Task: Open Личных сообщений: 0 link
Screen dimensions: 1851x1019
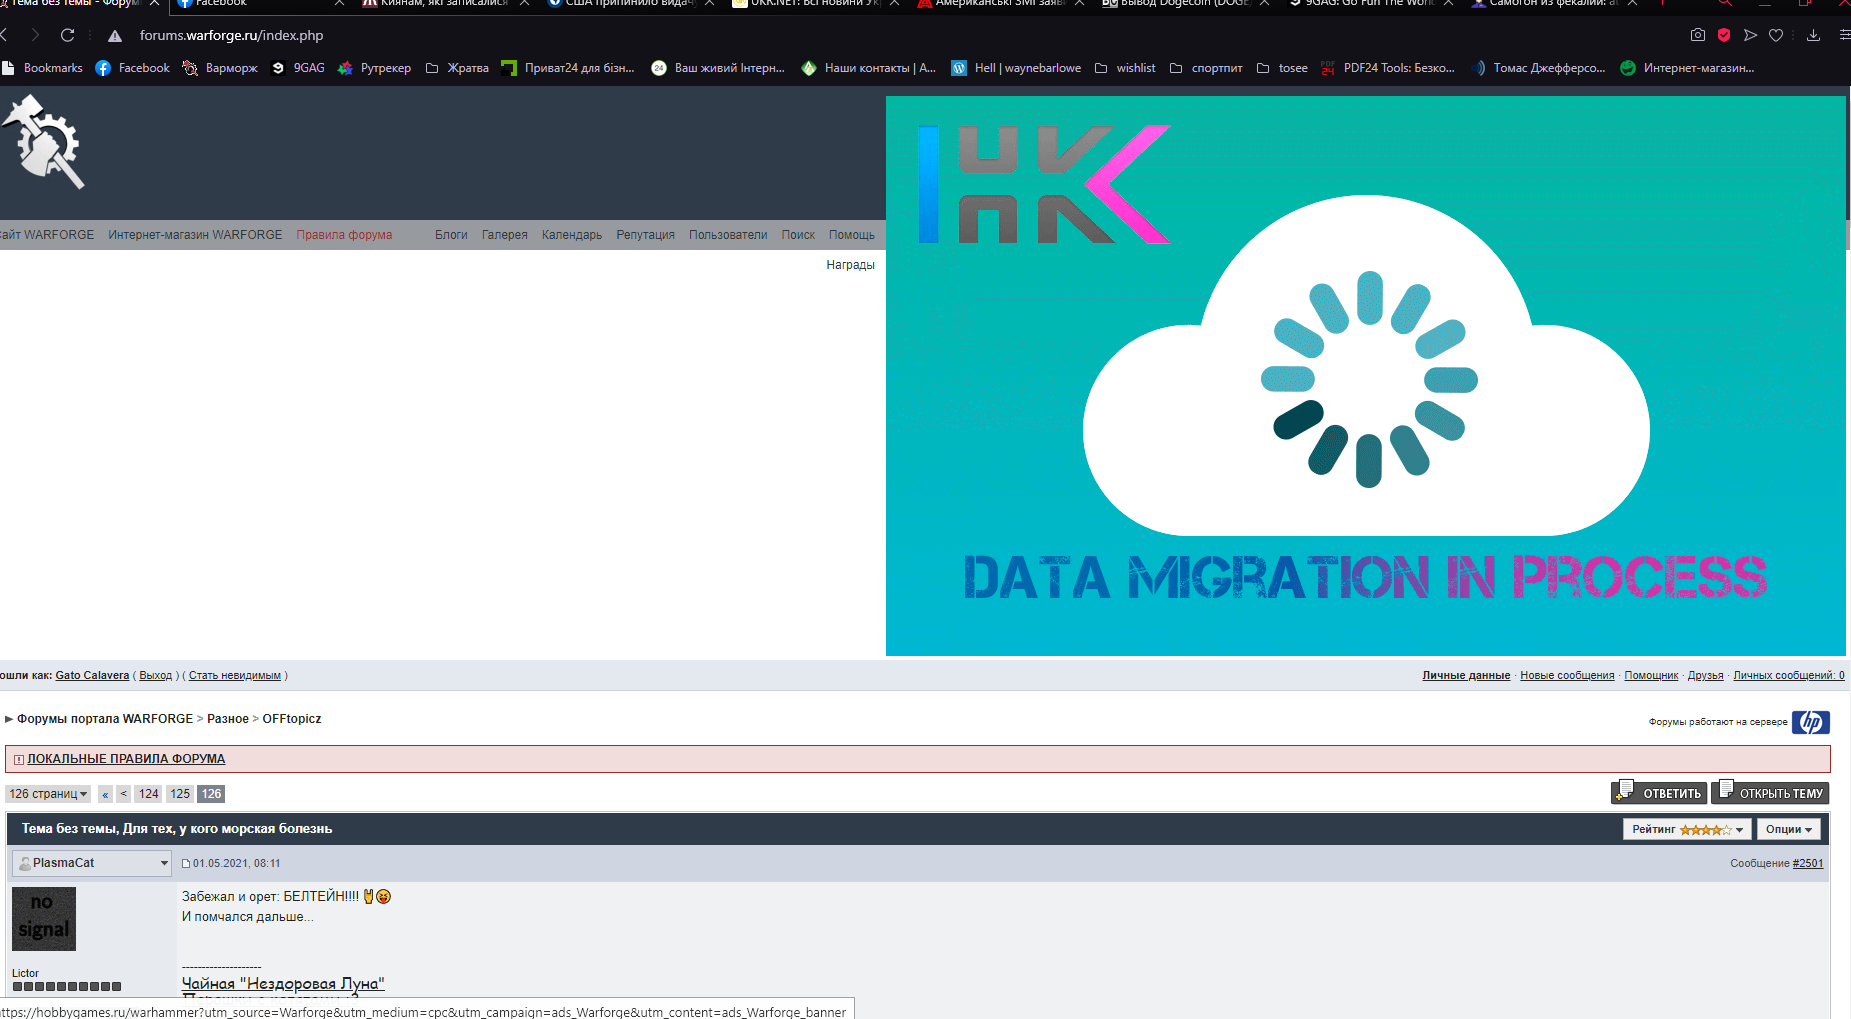Action: 1789,675
